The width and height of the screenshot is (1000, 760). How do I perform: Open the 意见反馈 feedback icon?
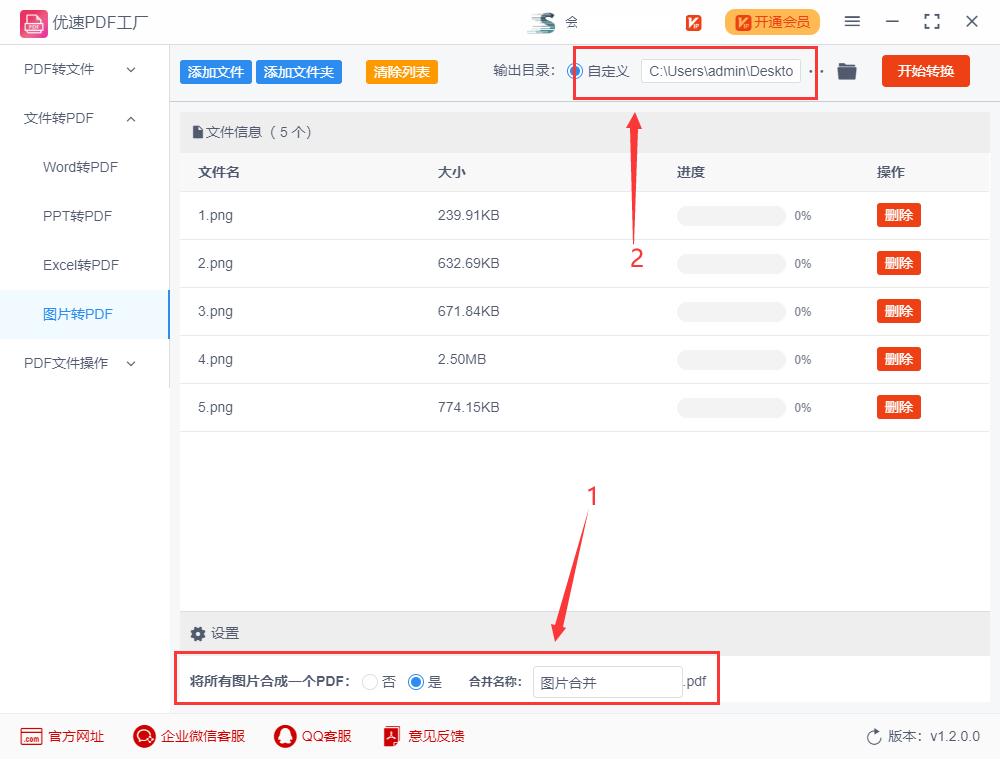coord(390,736)
